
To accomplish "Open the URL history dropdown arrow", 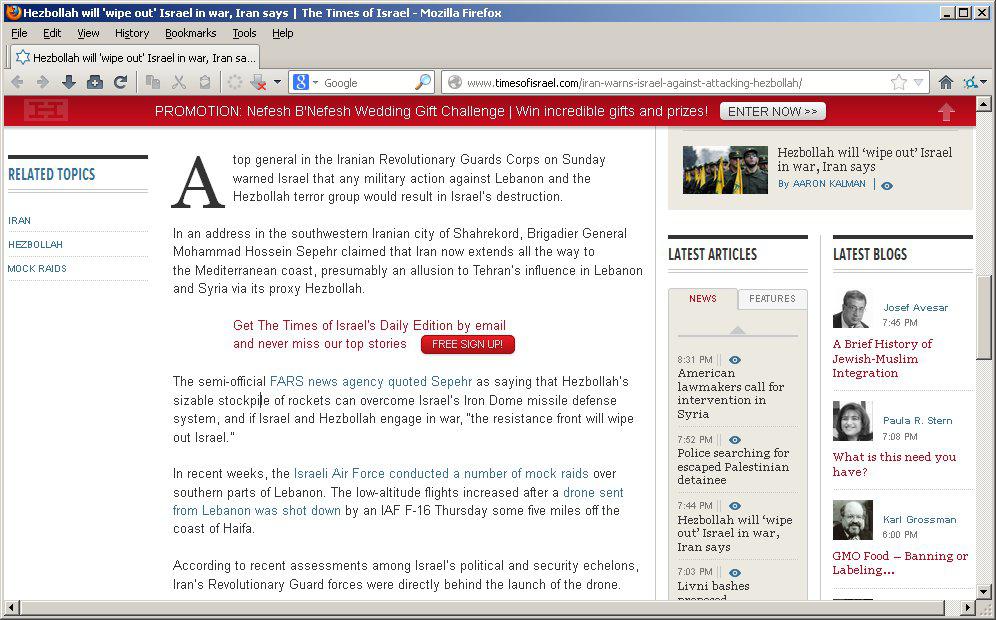I will click(919, 83).
